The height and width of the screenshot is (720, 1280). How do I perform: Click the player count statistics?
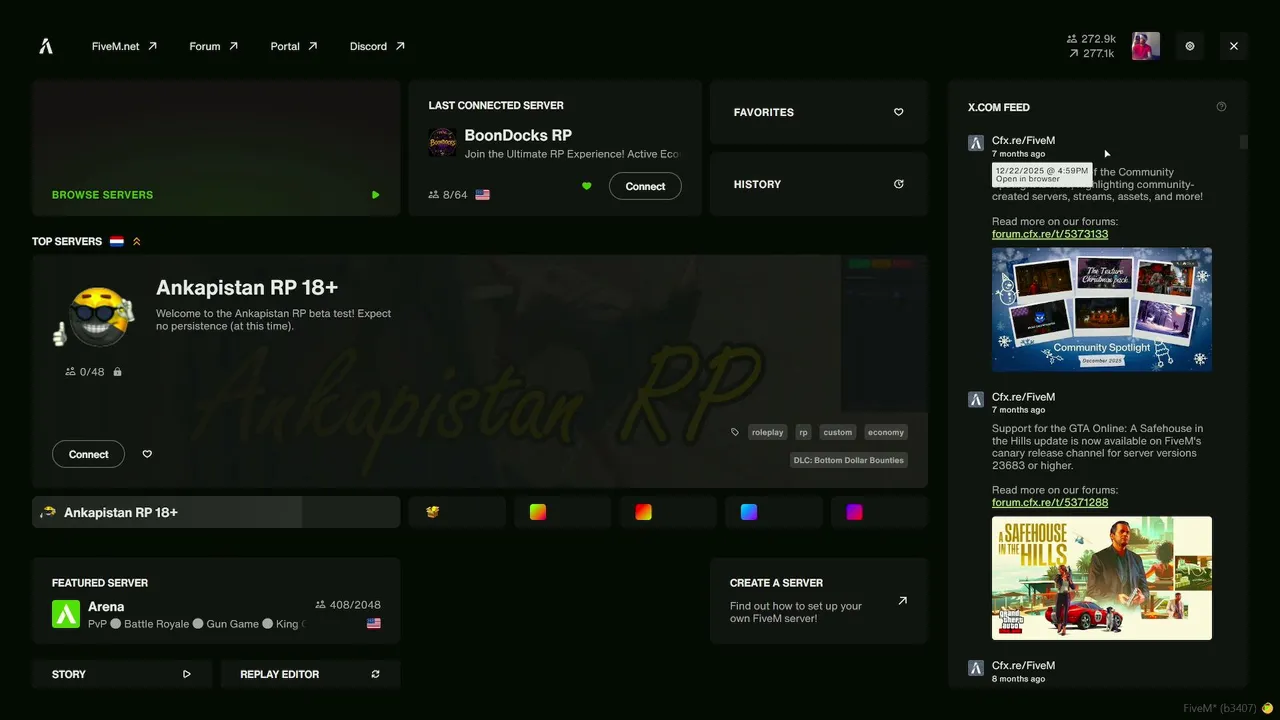[1092, 46]
